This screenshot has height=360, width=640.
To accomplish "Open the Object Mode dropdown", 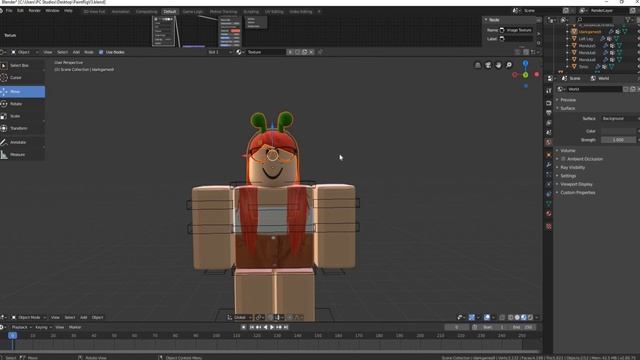I will click(28, 317).
